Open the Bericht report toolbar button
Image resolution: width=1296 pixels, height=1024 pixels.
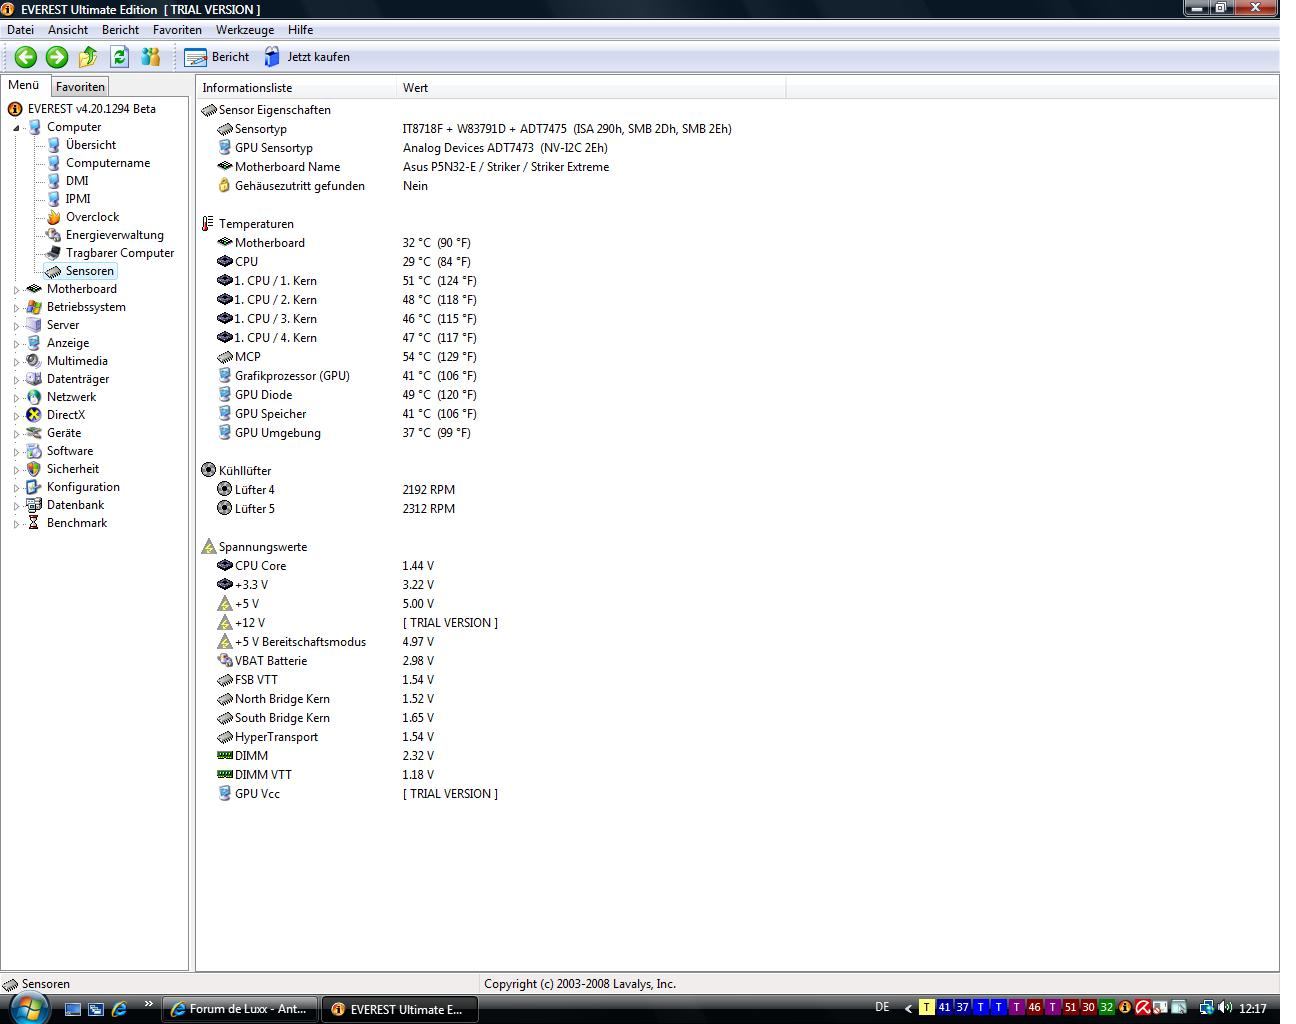click(217, 57)
